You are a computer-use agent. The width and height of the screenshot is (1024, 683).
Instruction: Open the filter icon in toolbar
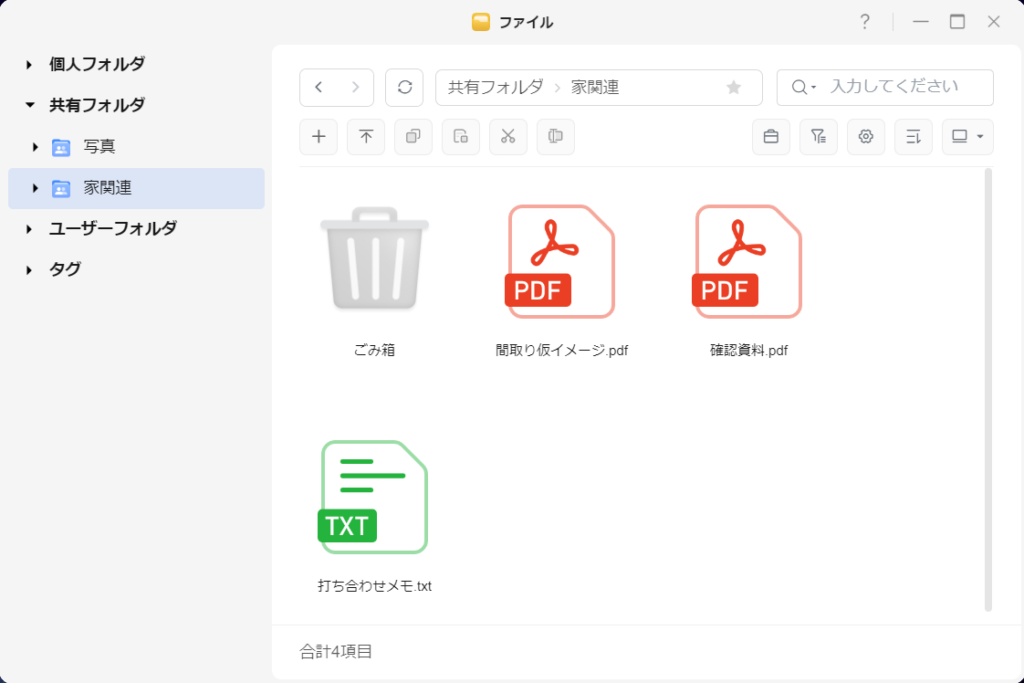pyautogui.click(x=818, y=137)
